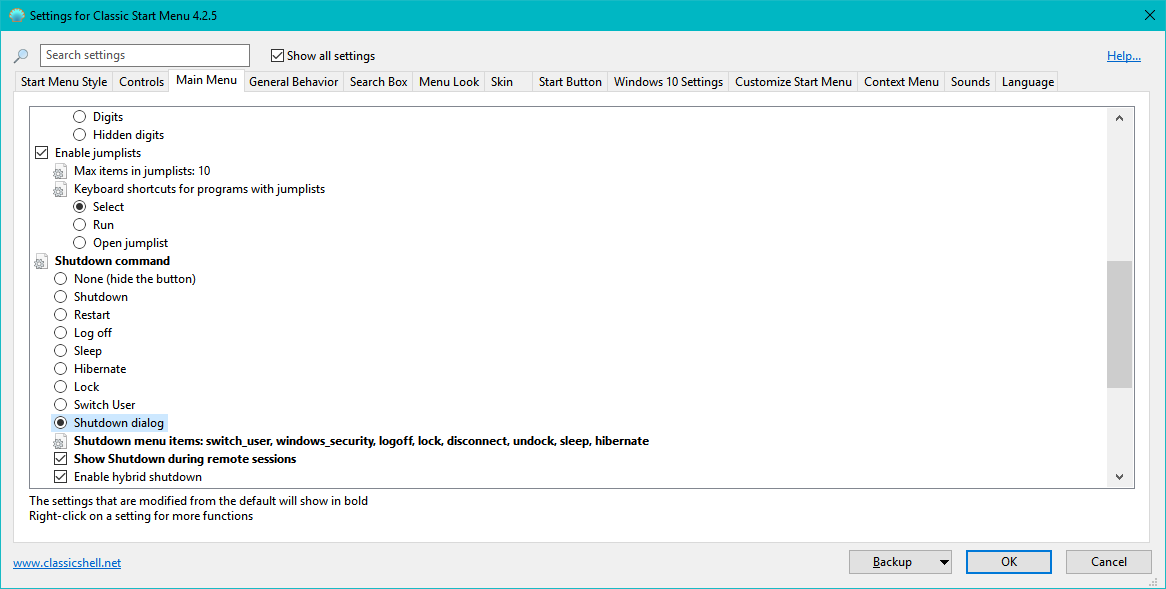This screenshot has width=1166, height=589.
Task: Select Max items in jumplists: 10 setting
Action: point(142,171)
